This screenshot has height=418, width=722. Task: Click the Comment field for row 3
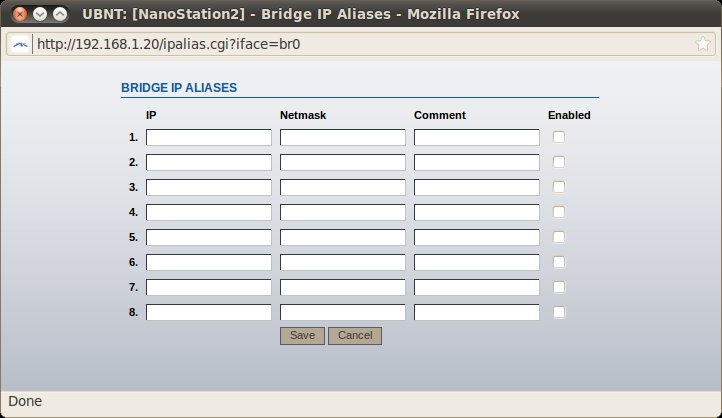pos(476,187)
